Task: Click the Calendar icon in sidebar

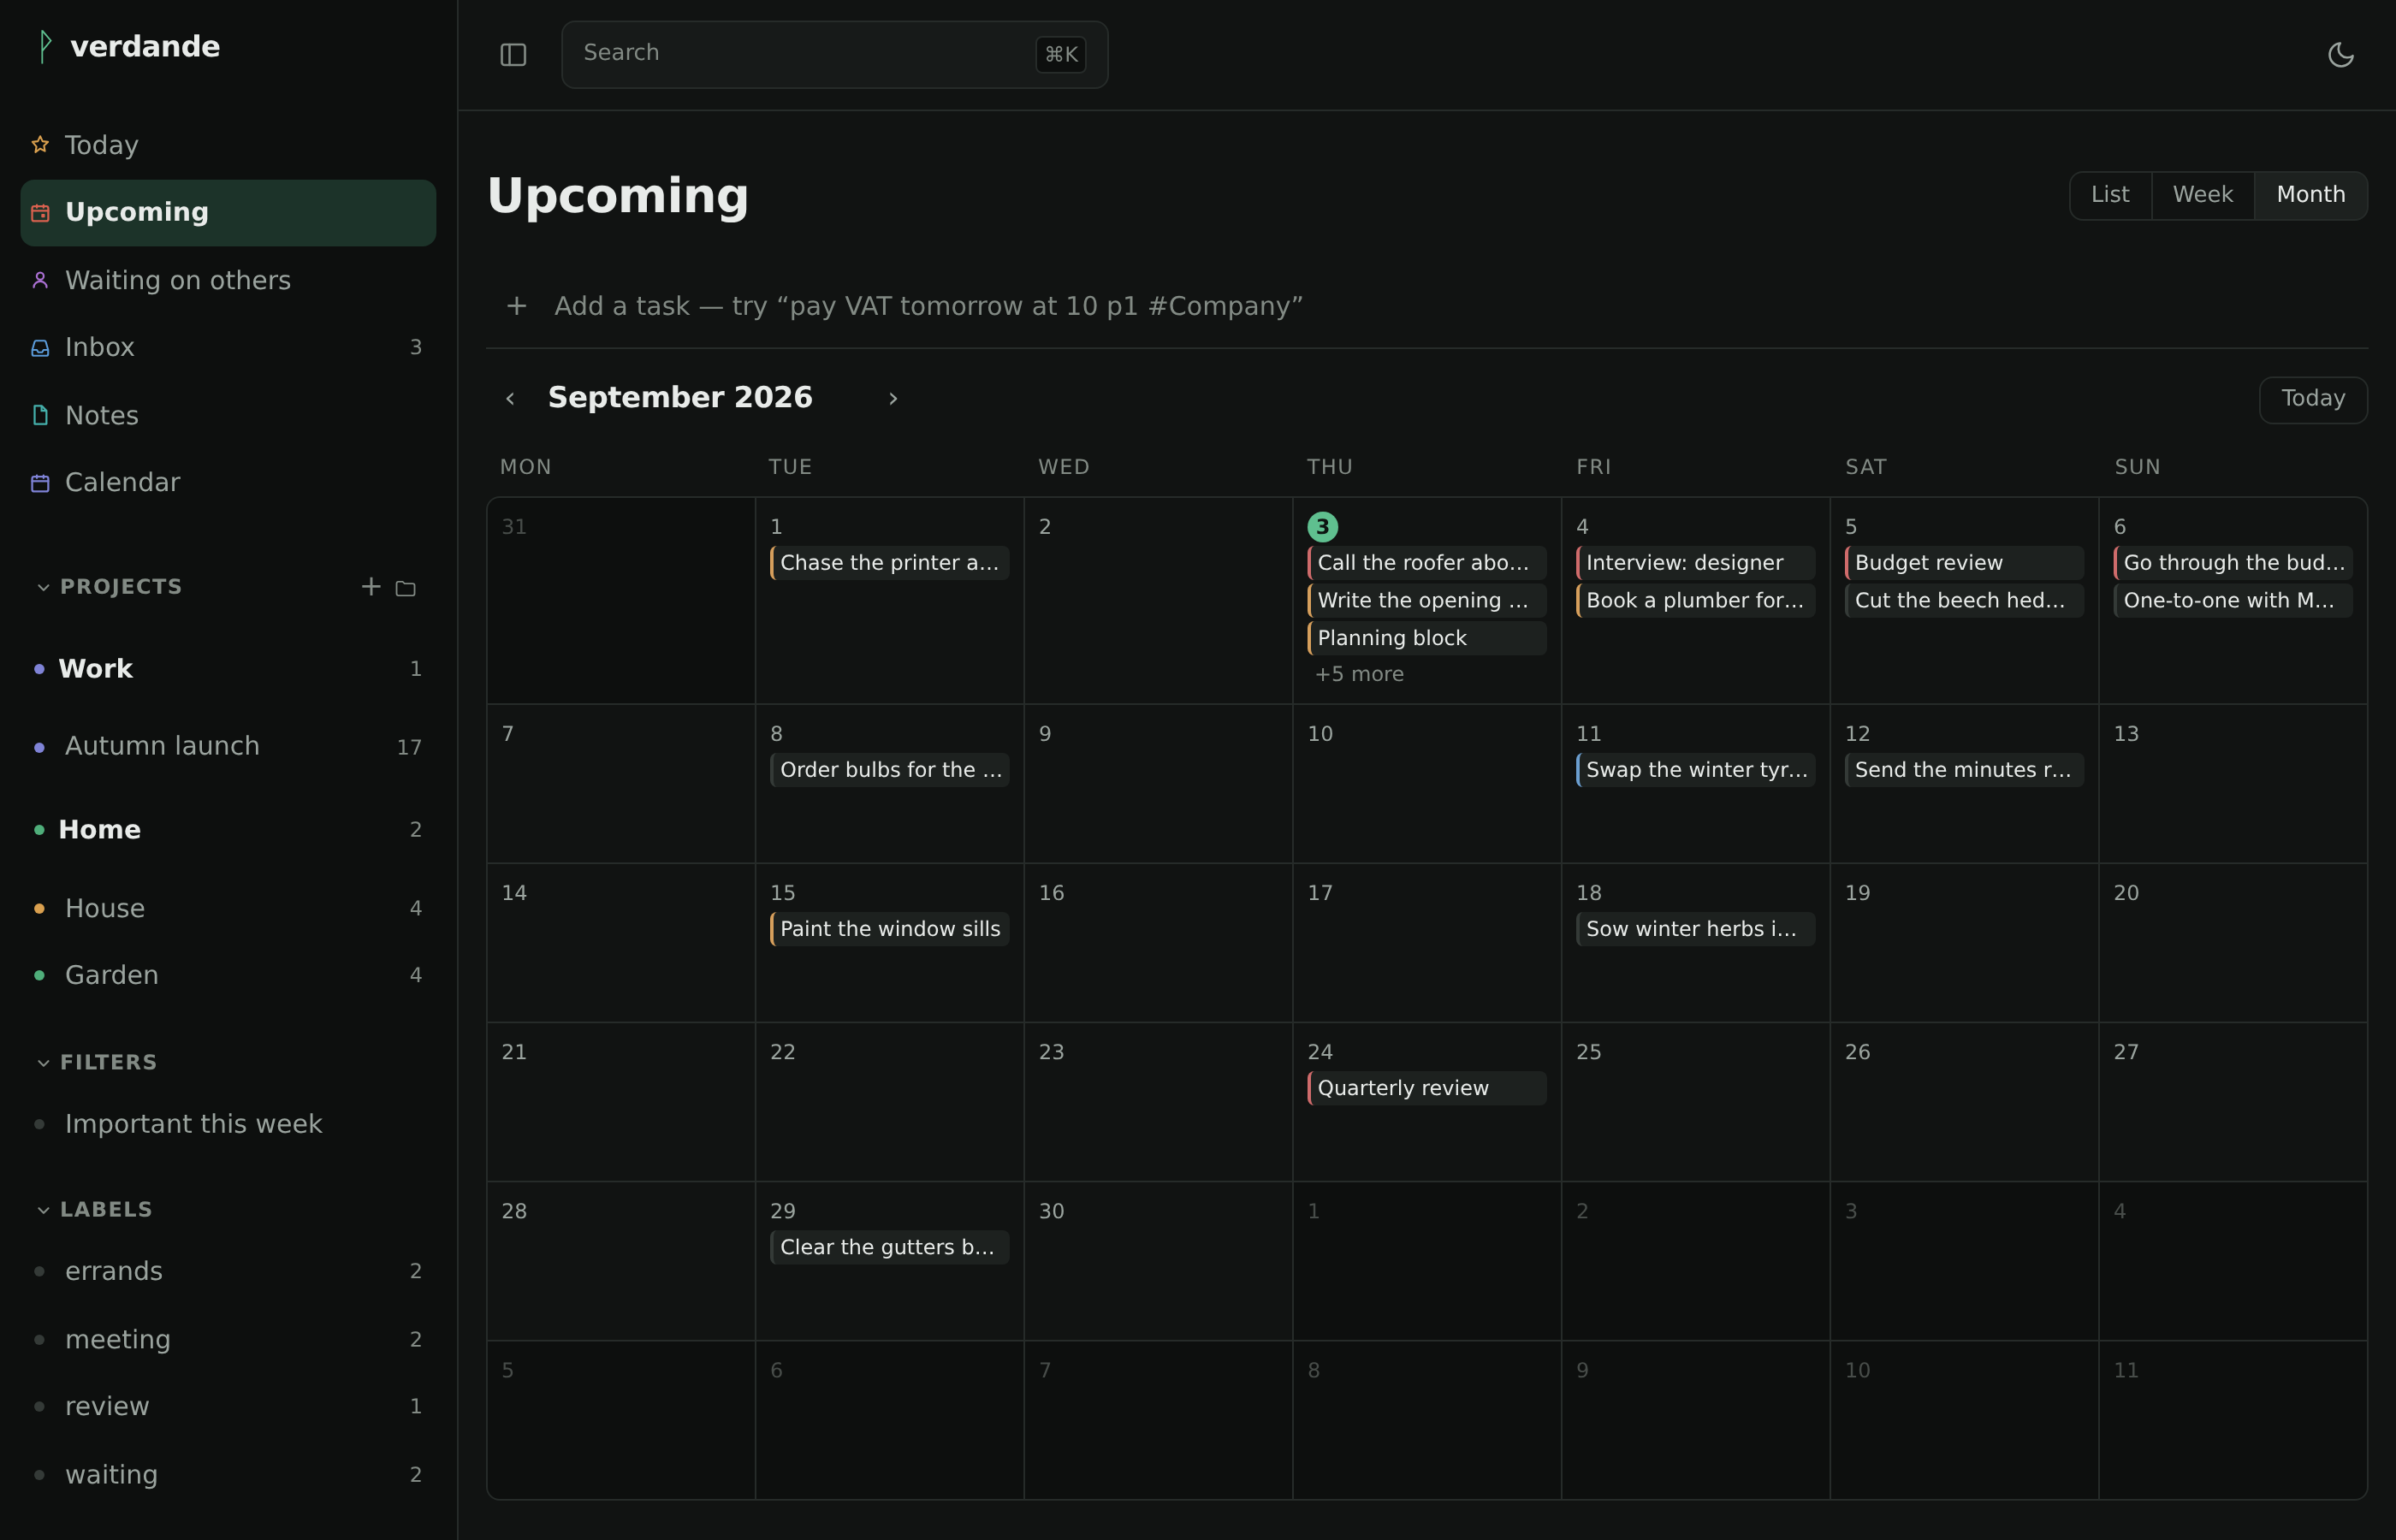Action: tap(40, 483)
